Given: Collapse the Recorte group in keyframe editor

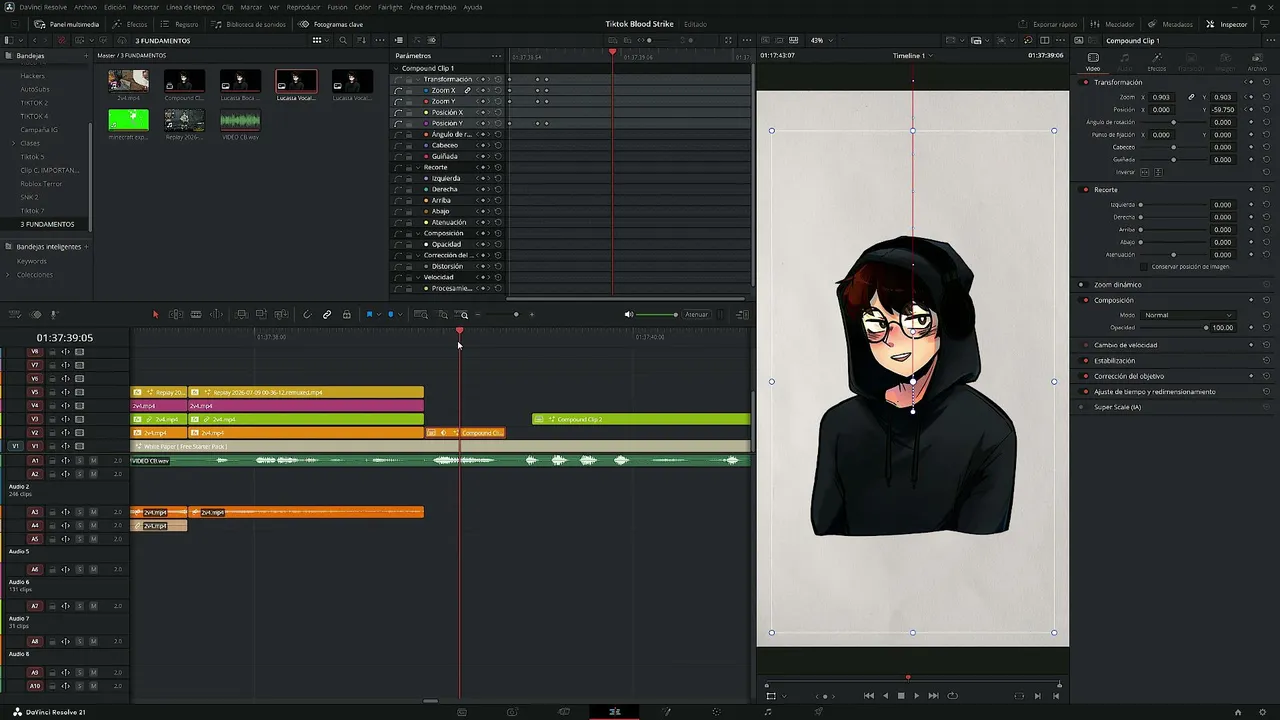Looking at the screenshot, I should tap(419, 167).
